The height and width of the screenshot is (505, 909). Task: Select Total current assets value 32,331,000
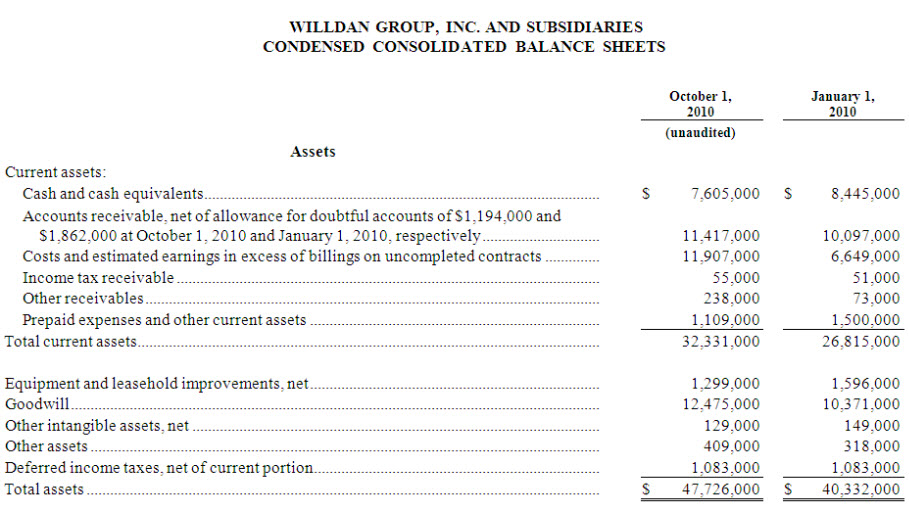point(720,341)
